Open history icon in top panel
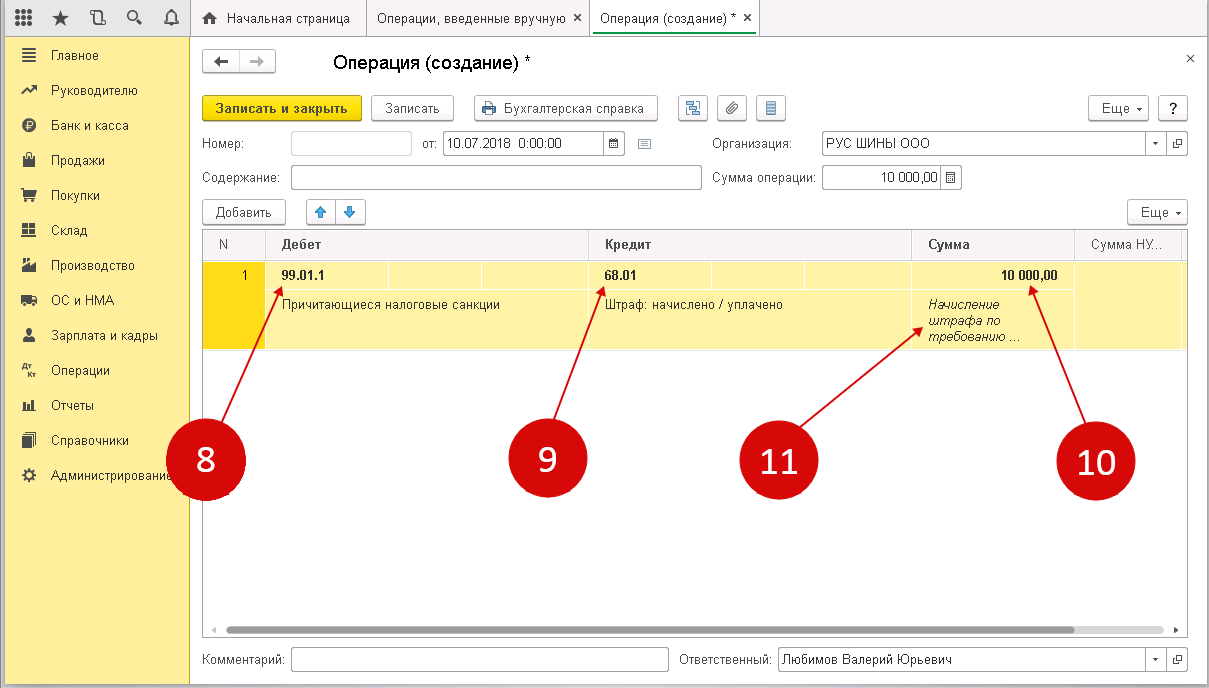The height and width of the screenshot is (688, 1209). pyautogui.click(x=96, y=18)
